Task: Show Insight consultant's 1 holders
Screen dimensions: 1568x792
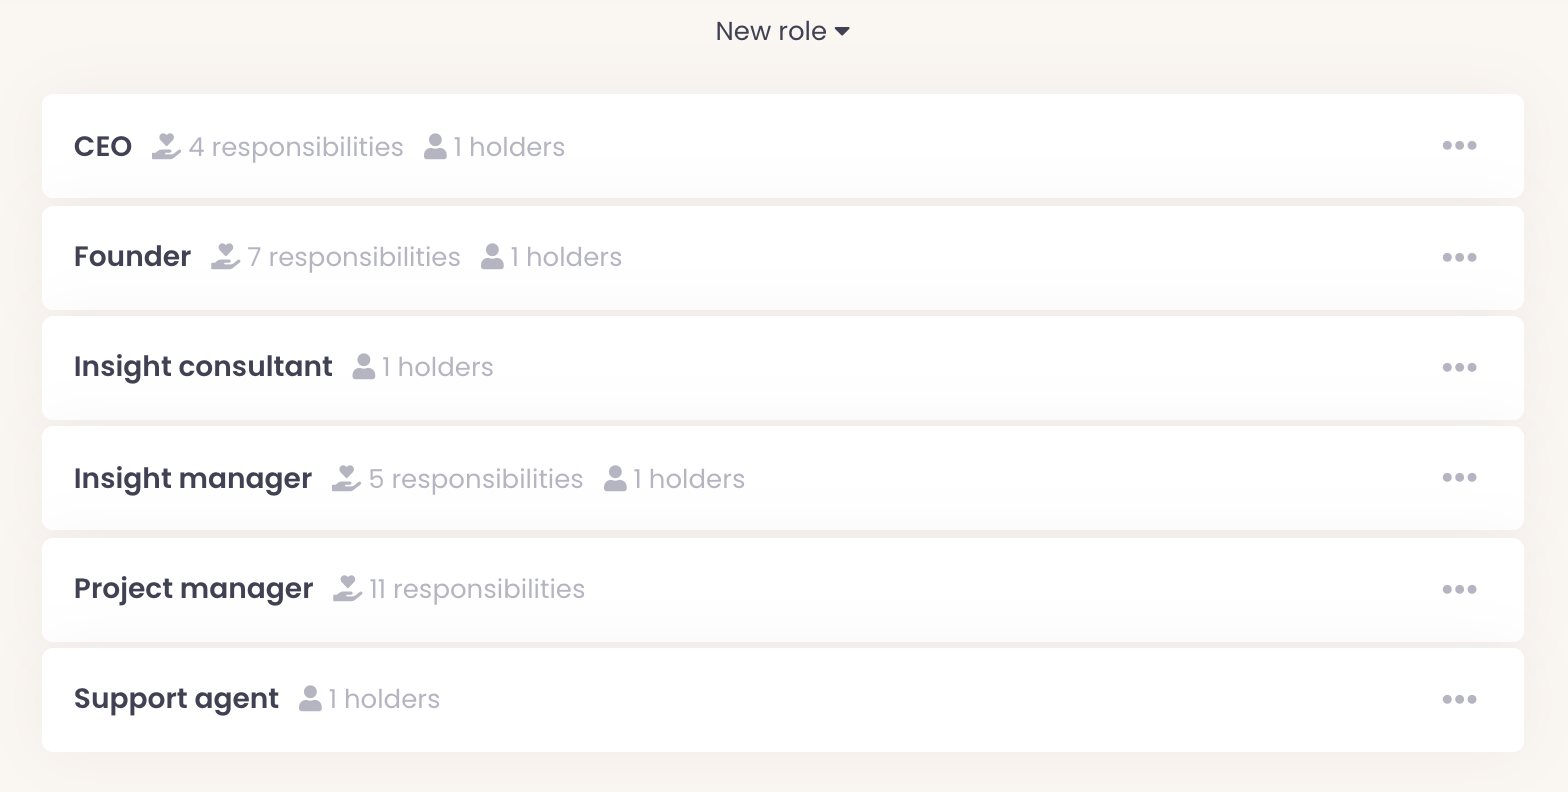Action: coord(437,367)
